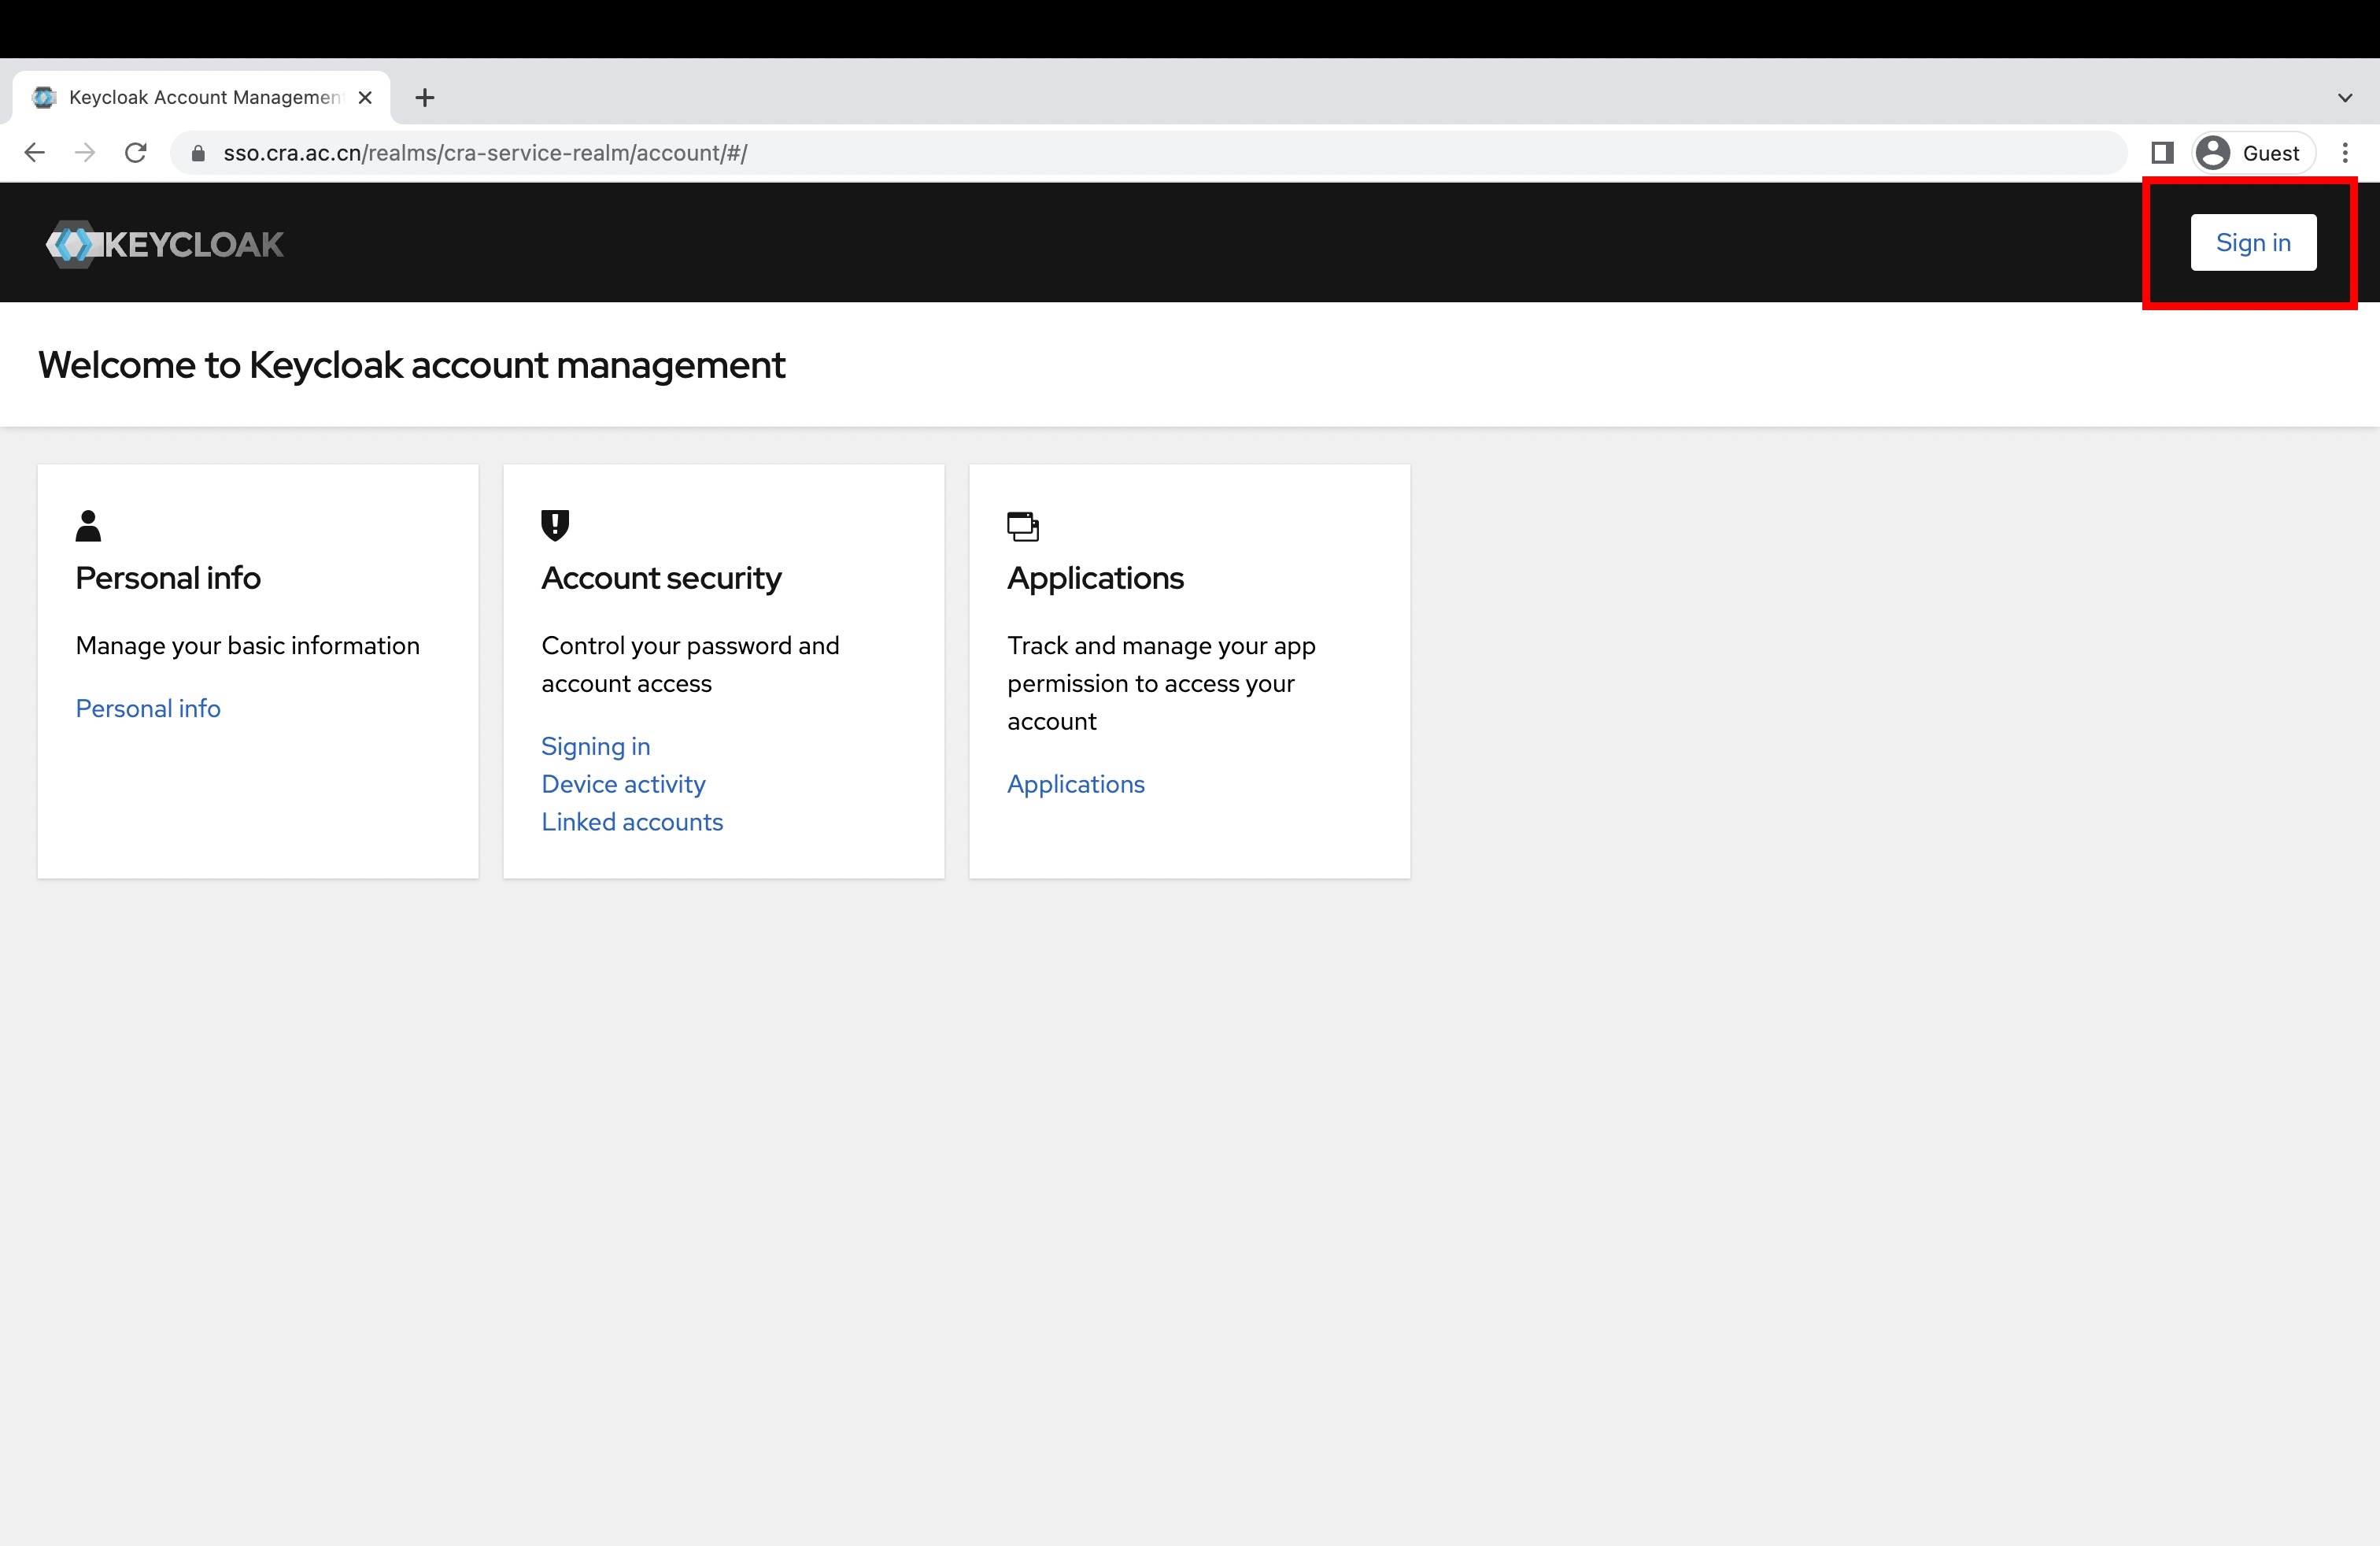
Task: Open the Linked accounts link
Action: (x=632, y=822)
